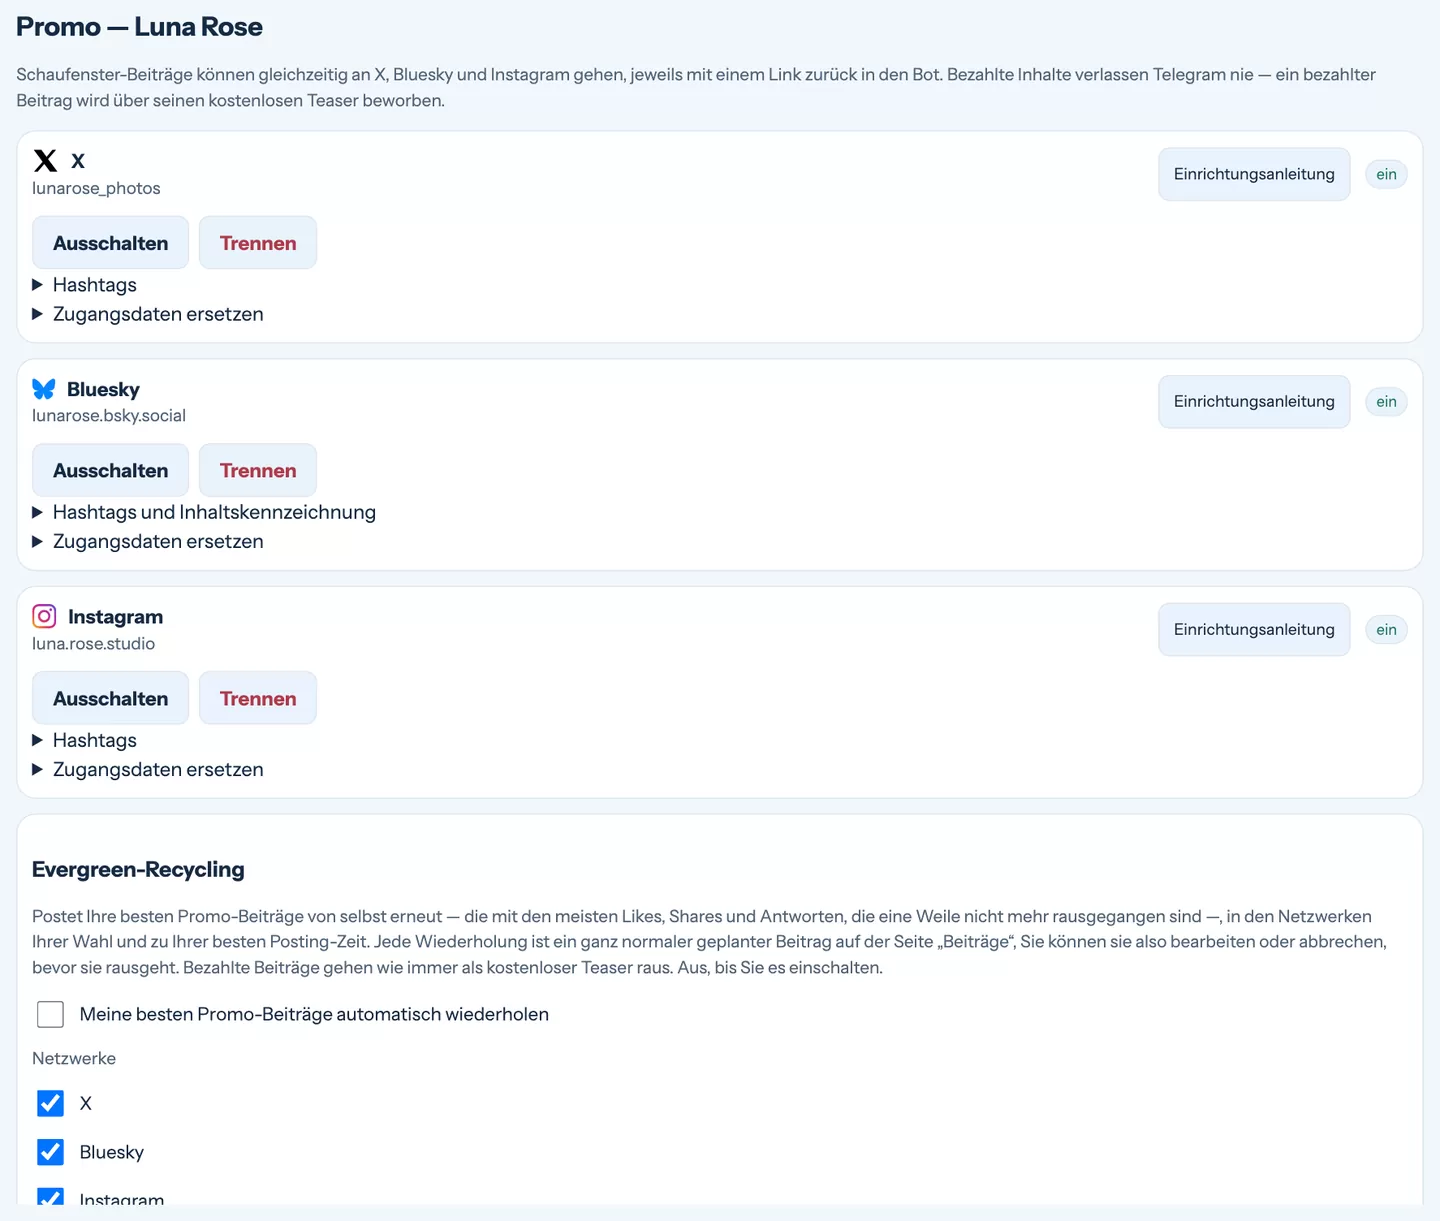1440x1221 pixels.
Task: Click the Instagram logo icon
Action: 44,616
